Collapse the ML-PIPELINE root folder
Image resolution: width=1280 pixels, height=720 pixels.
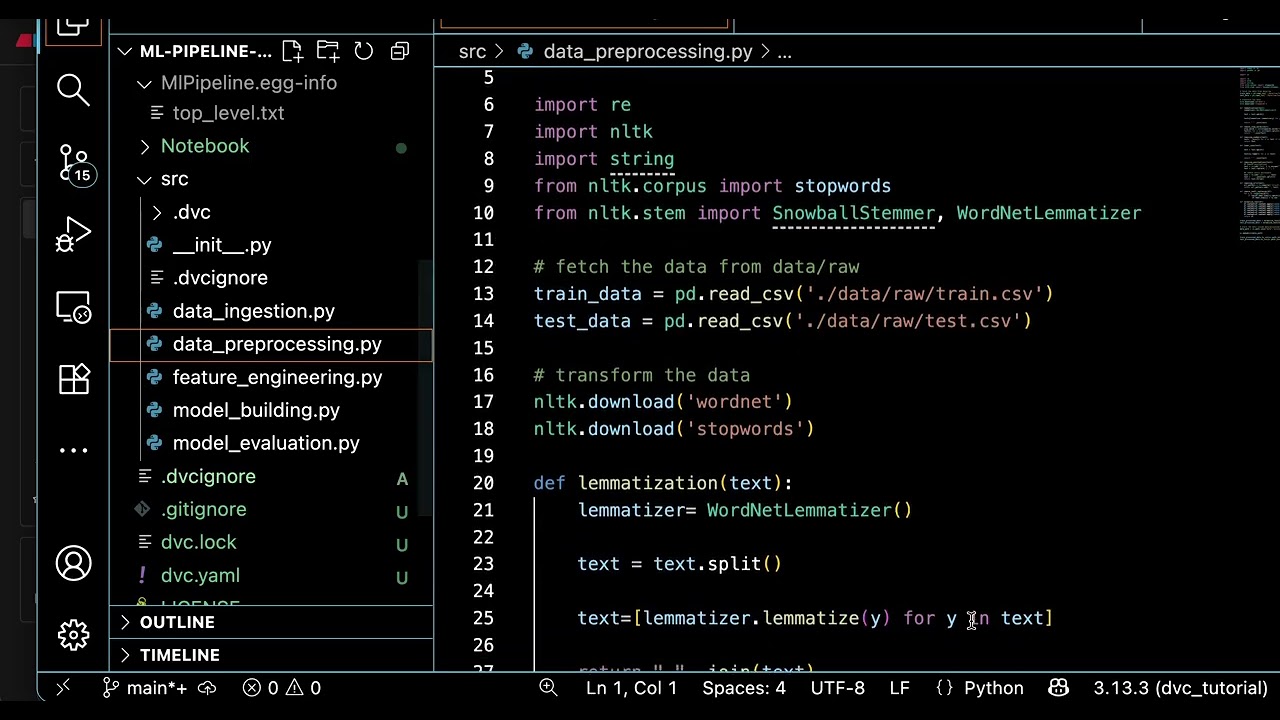point(125,51)
